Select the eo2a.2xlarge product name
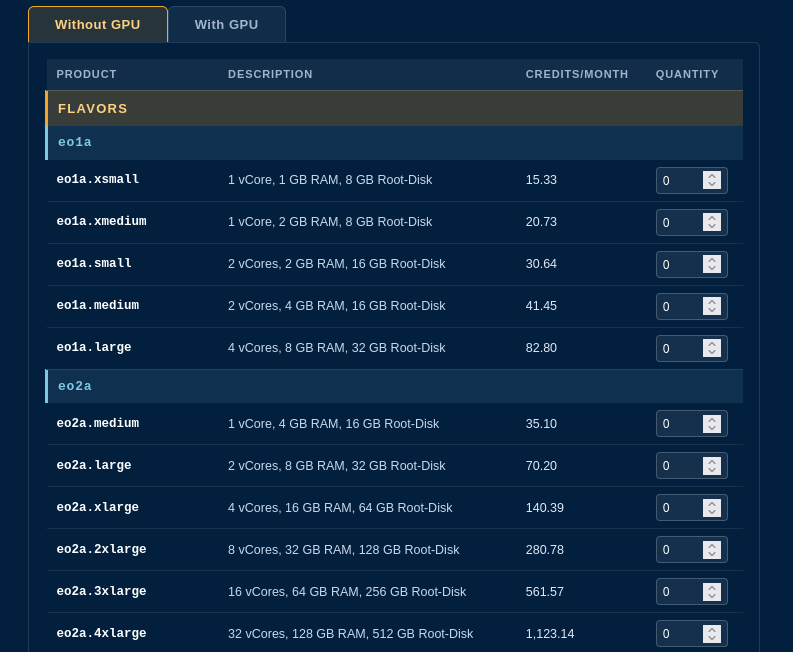793x652 pixels. click(x=101, y=549)
